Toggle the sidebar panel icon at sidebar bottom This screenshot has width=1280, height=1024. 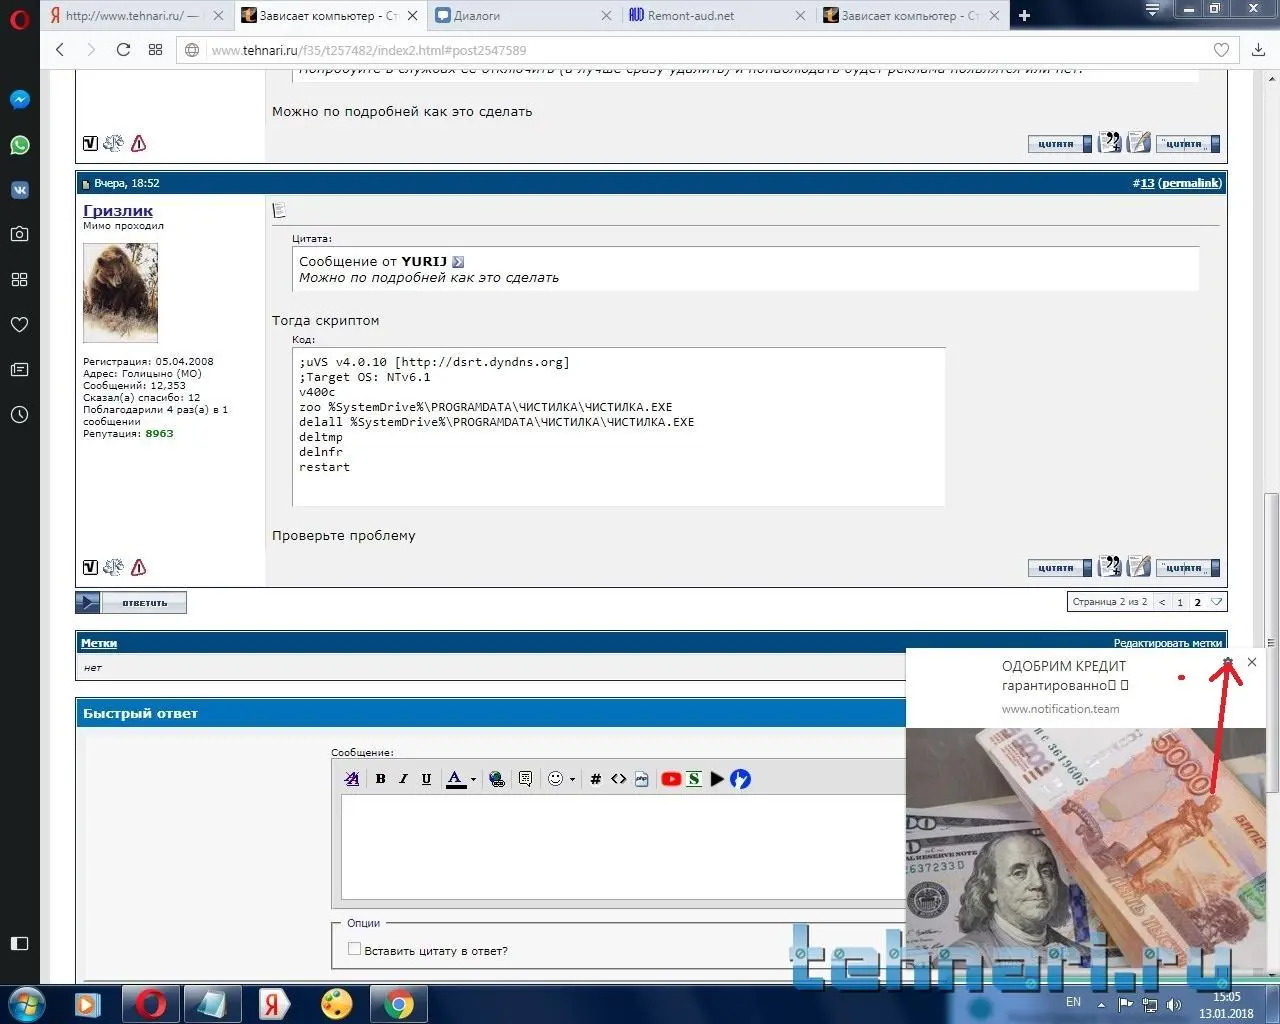click(x=20, y=943)
